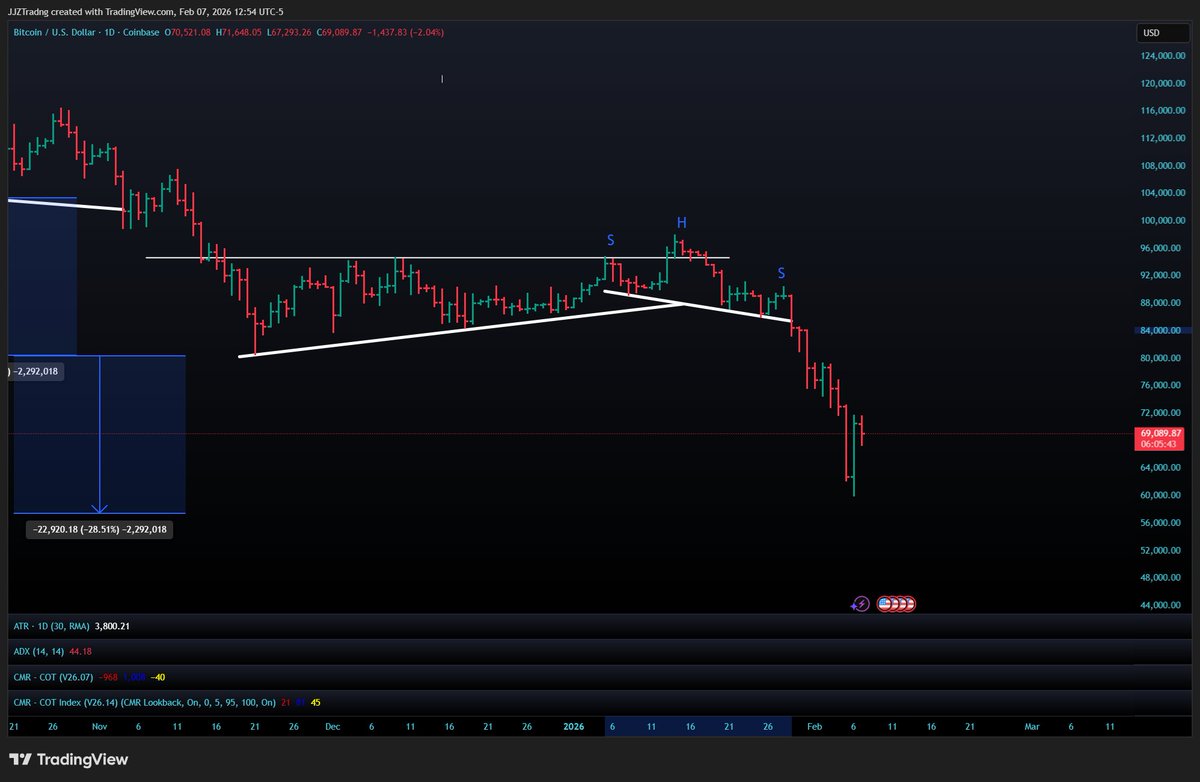
Task: Select the blue measurement arrow pointing down
Action: (99, 435)
